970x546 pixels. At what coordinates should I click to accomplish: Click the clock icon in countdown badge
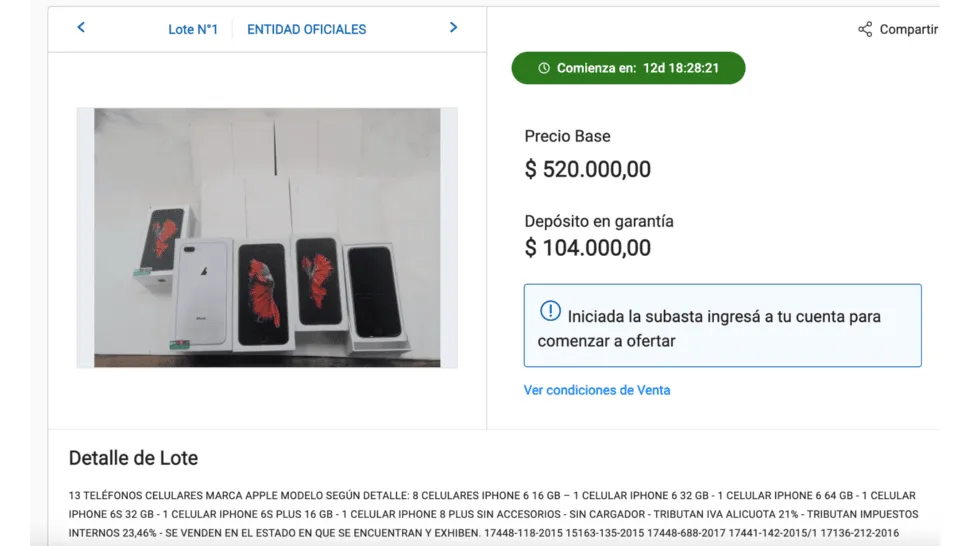point(544,68)
